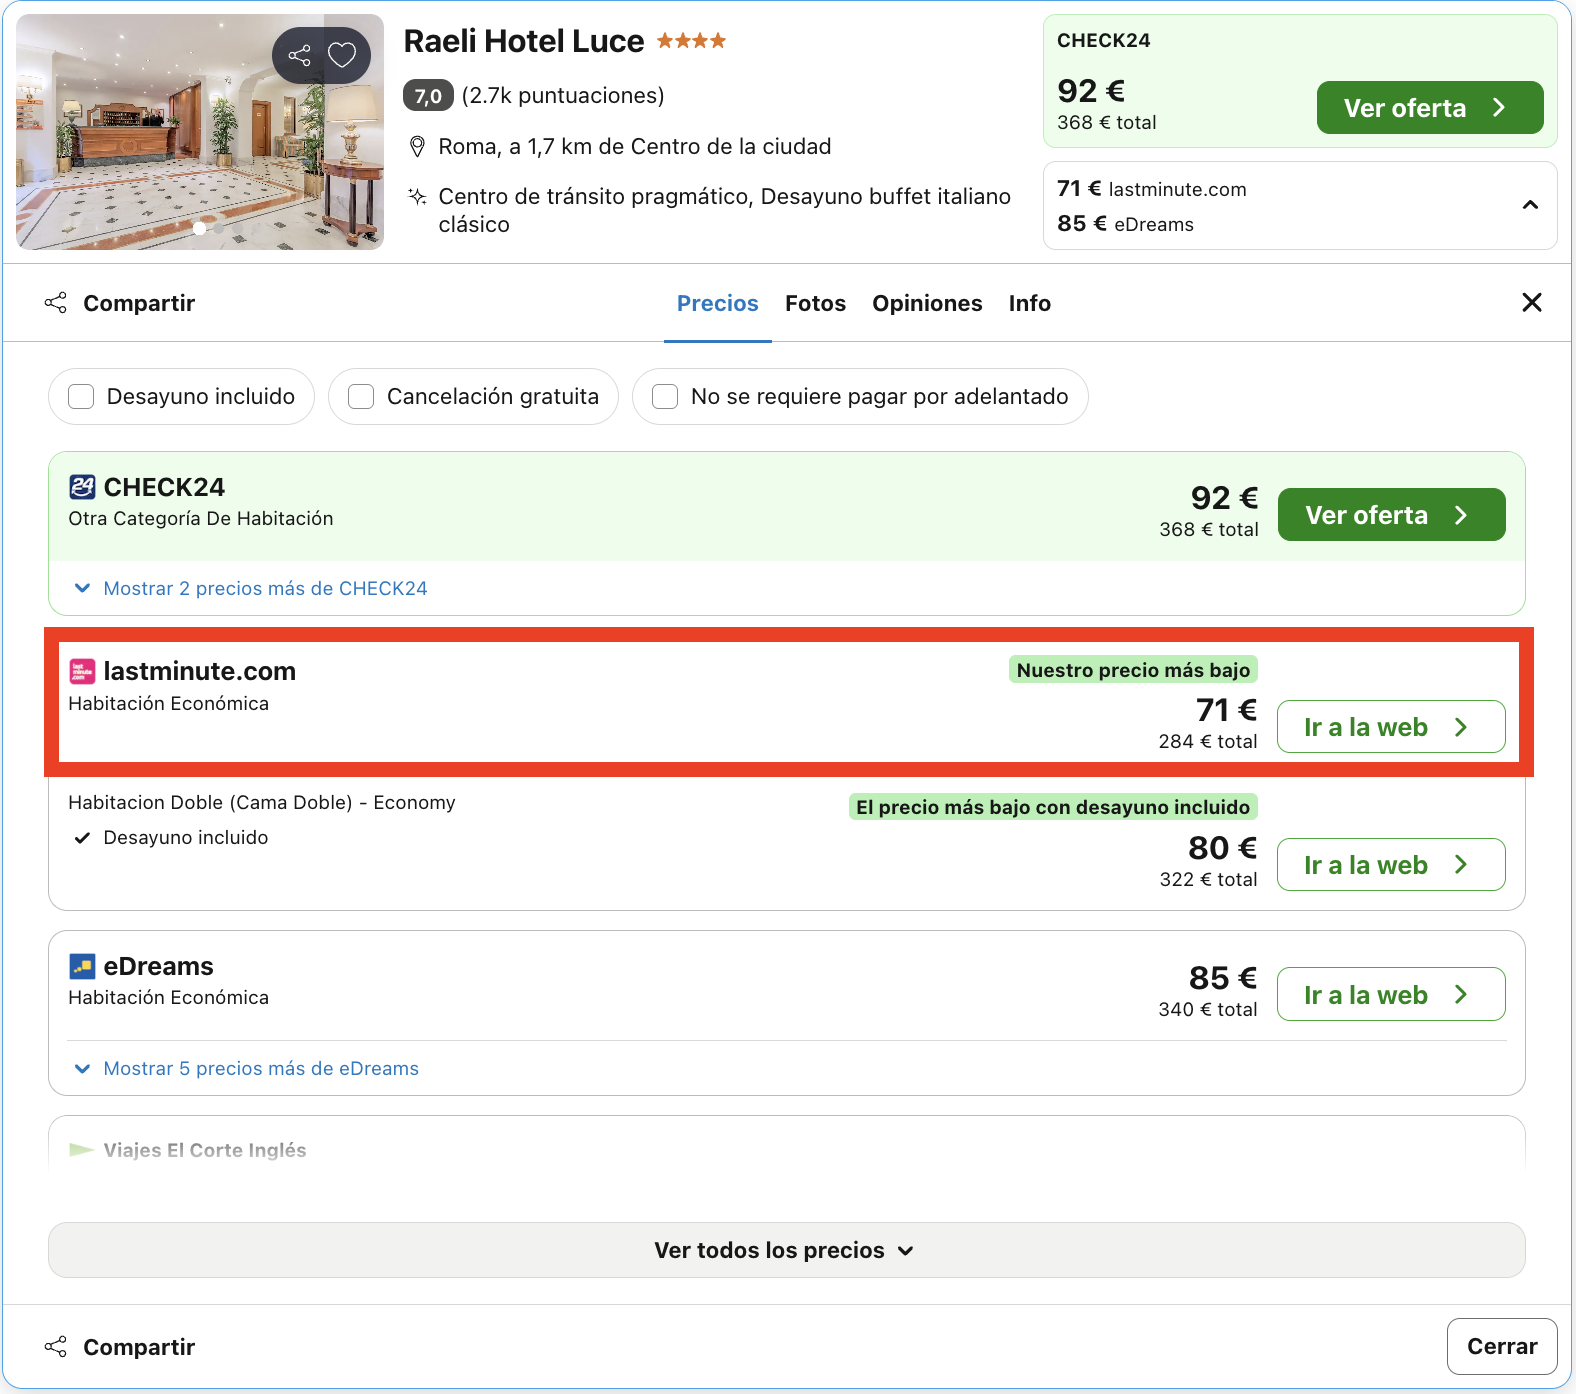Open the hotel lobby photo thumbnail
The width and height of the screenshot is (1576, 1394).
click(x=200, y=132)
